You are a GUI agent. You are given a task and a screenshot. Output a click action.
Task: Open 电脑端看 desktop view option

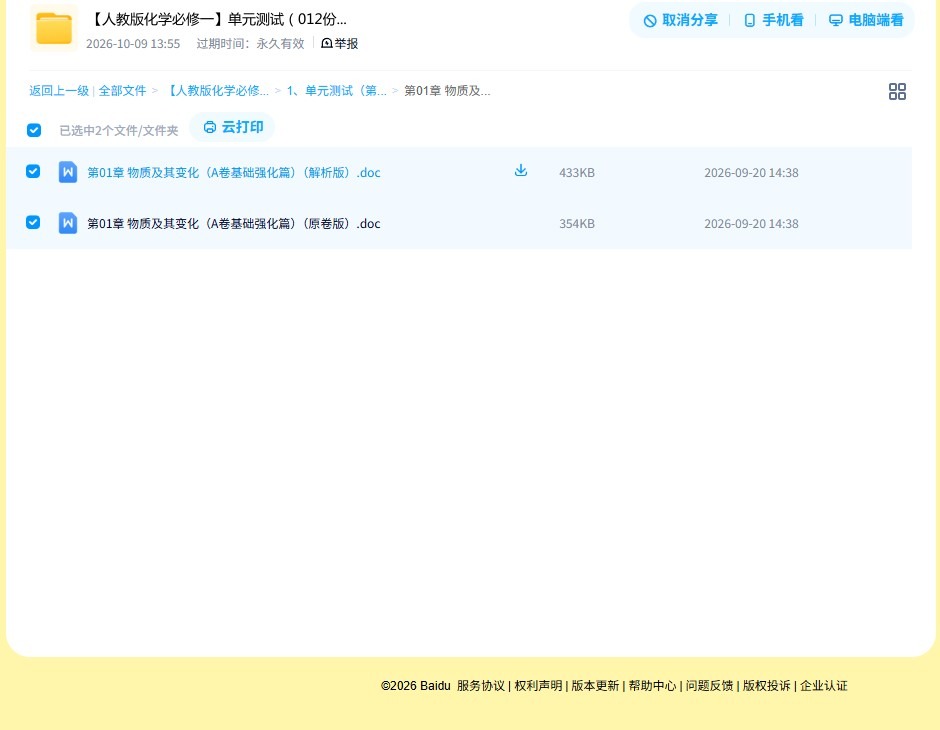tap(866, 20)
